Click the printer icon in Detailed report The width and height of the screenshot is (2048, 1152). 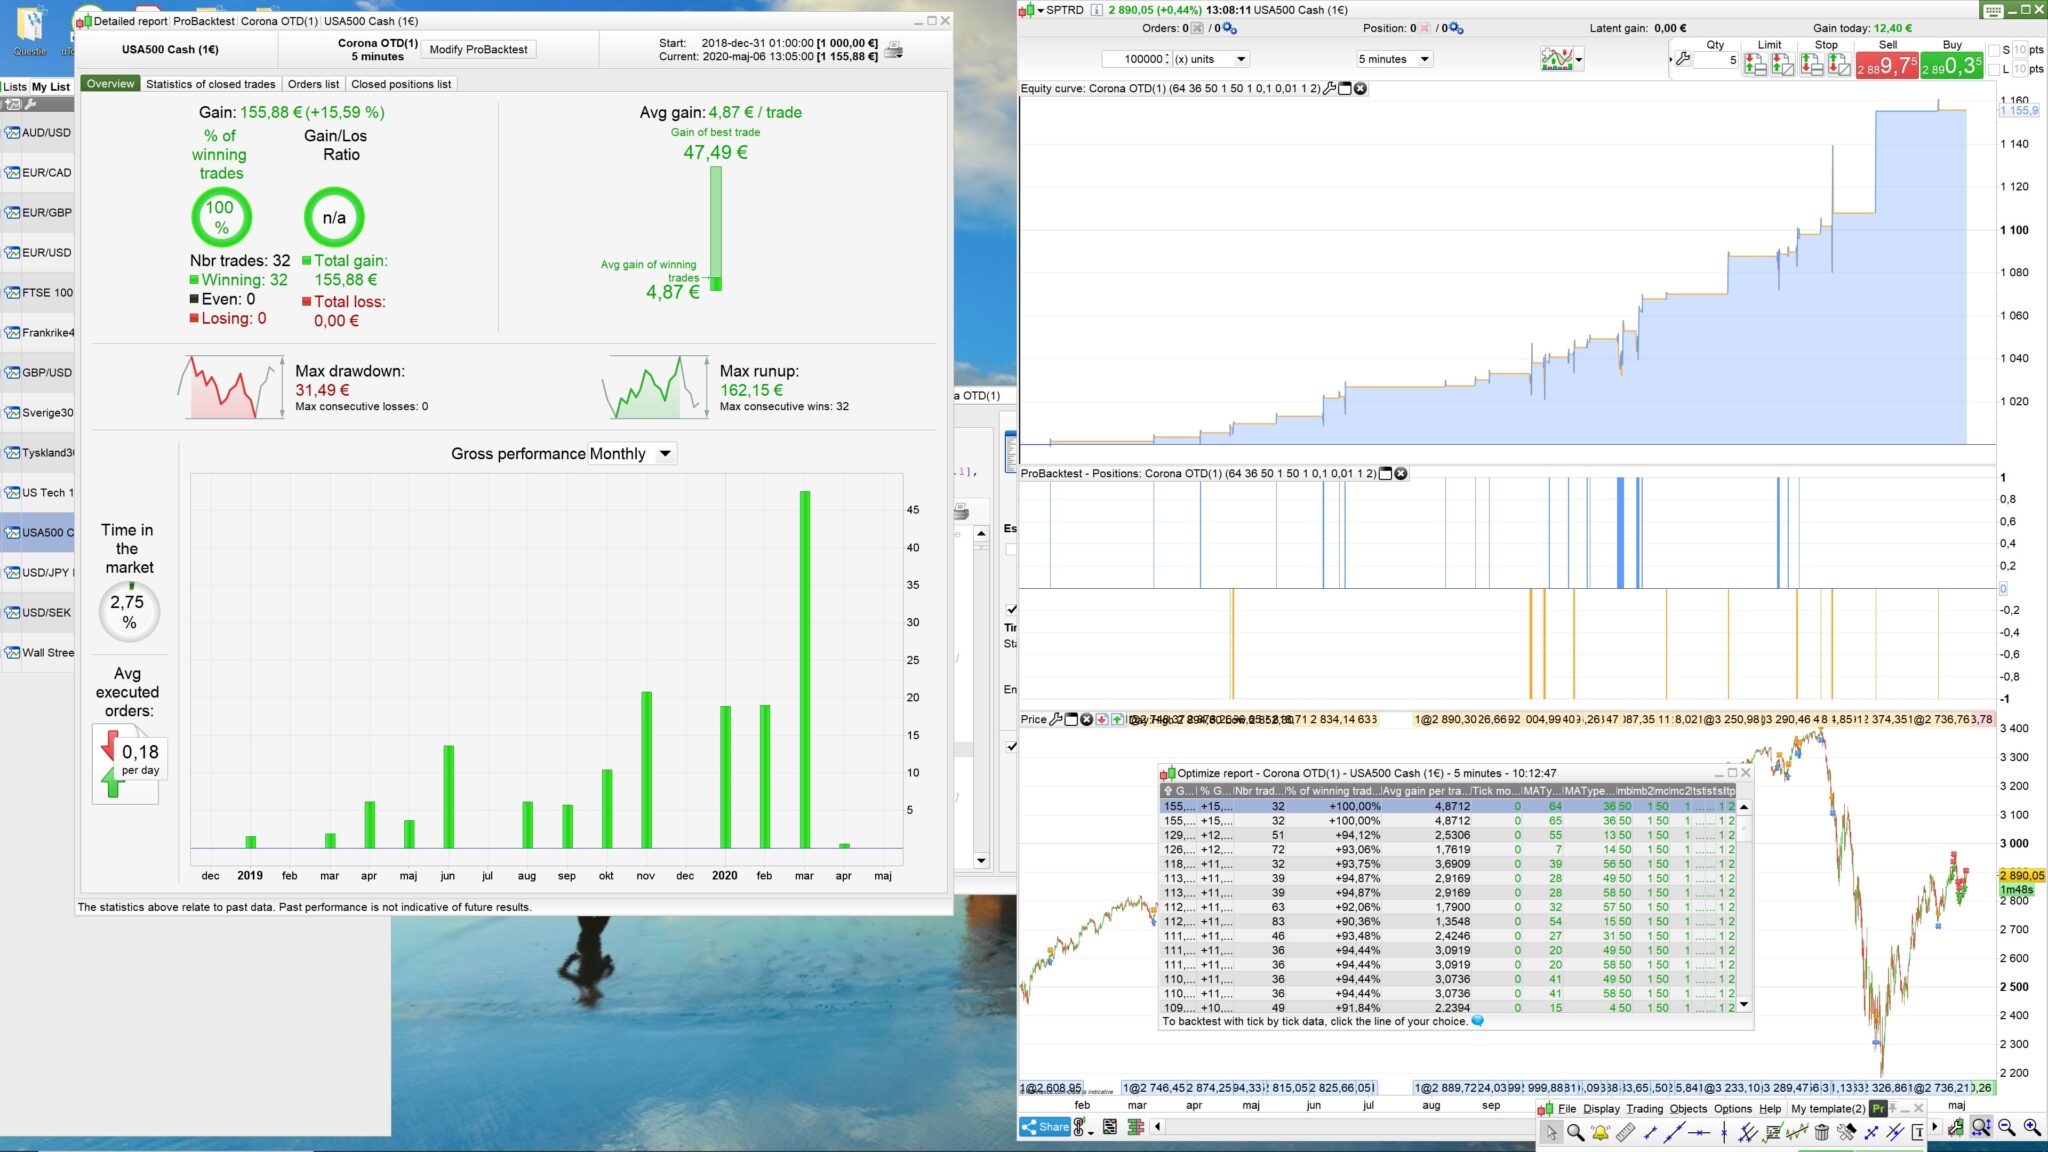coord(894,50)
